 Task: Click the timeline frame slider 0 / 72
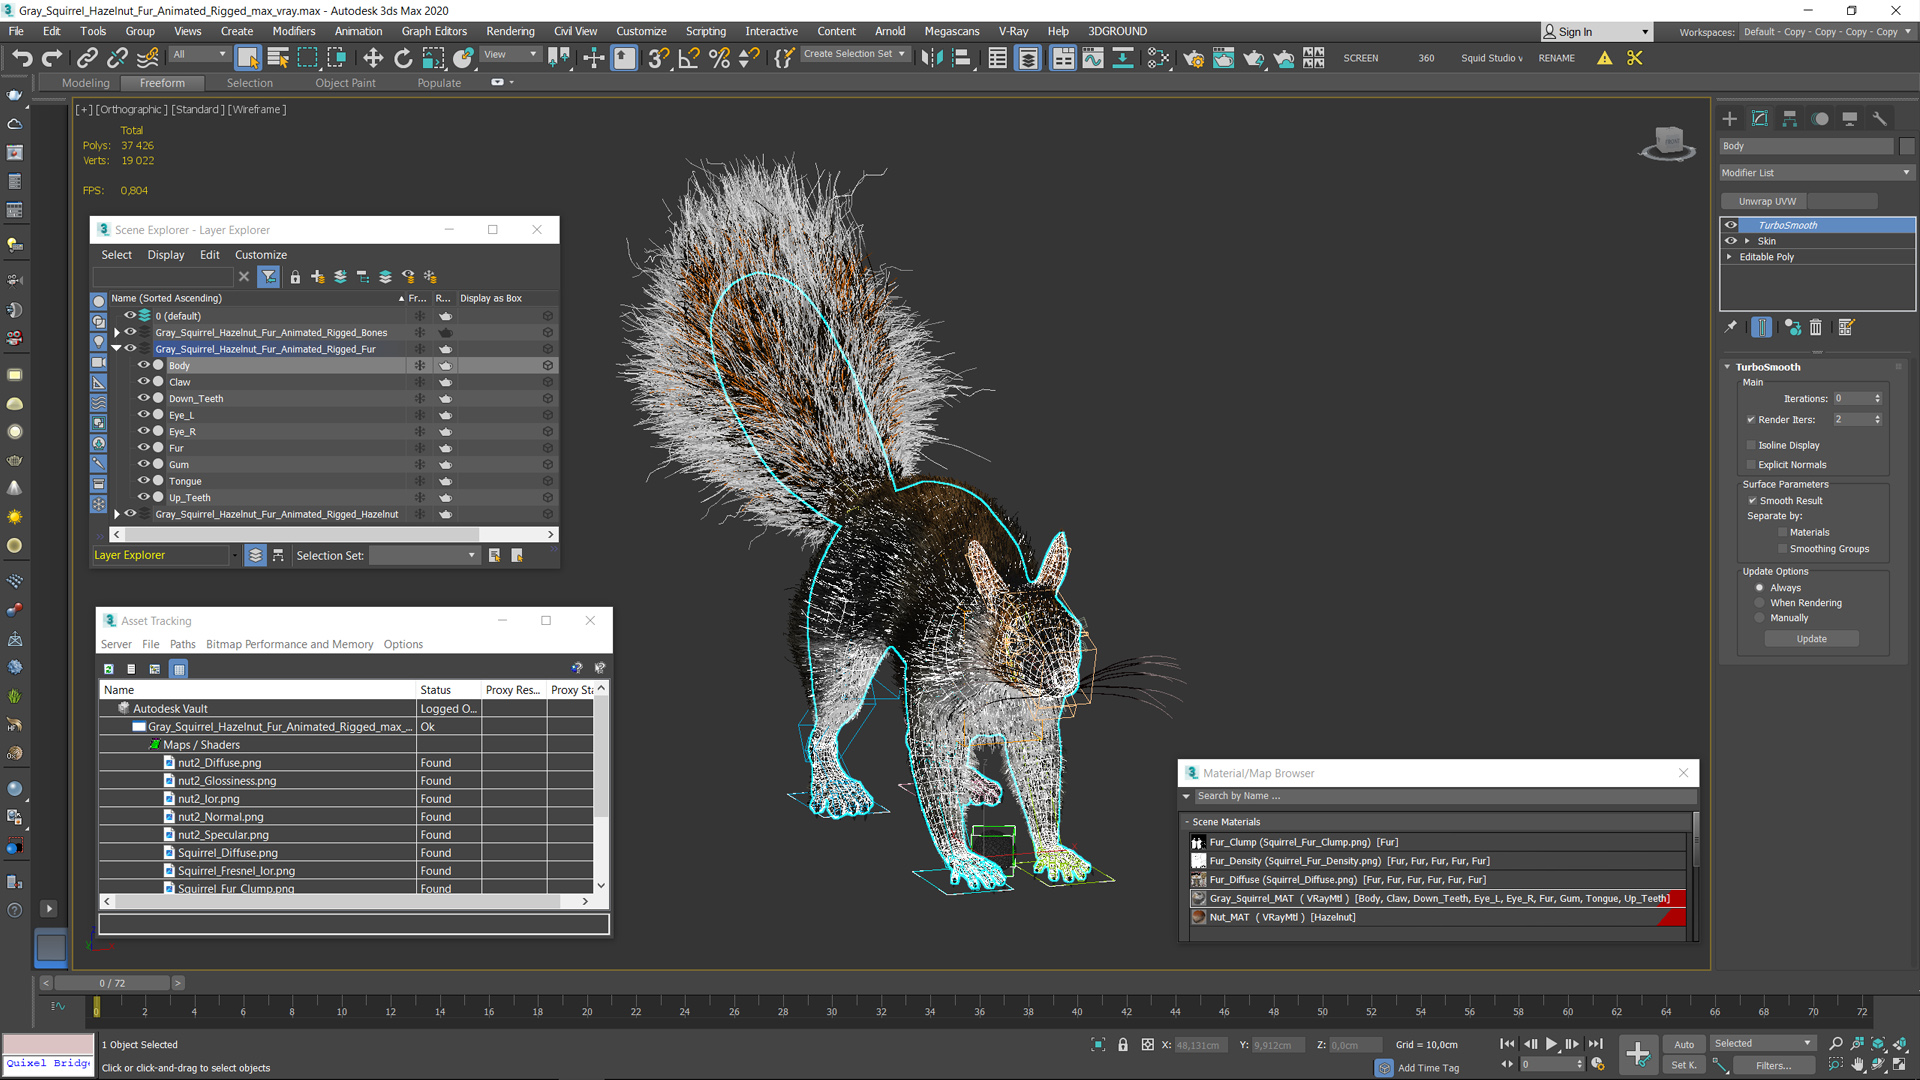coord(111,983)
